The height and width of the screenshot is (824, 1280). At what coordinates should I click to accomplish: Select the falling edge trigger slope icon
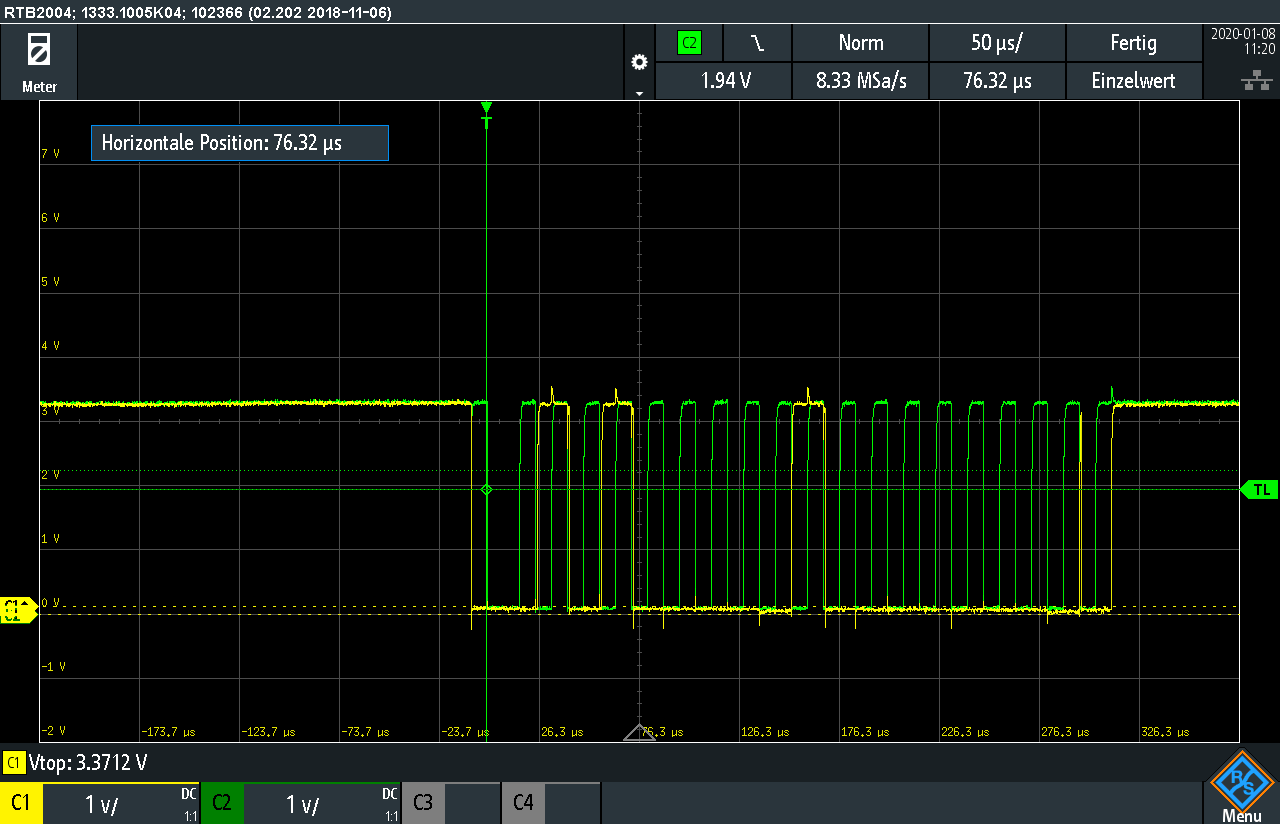click(x=758, y=43)
